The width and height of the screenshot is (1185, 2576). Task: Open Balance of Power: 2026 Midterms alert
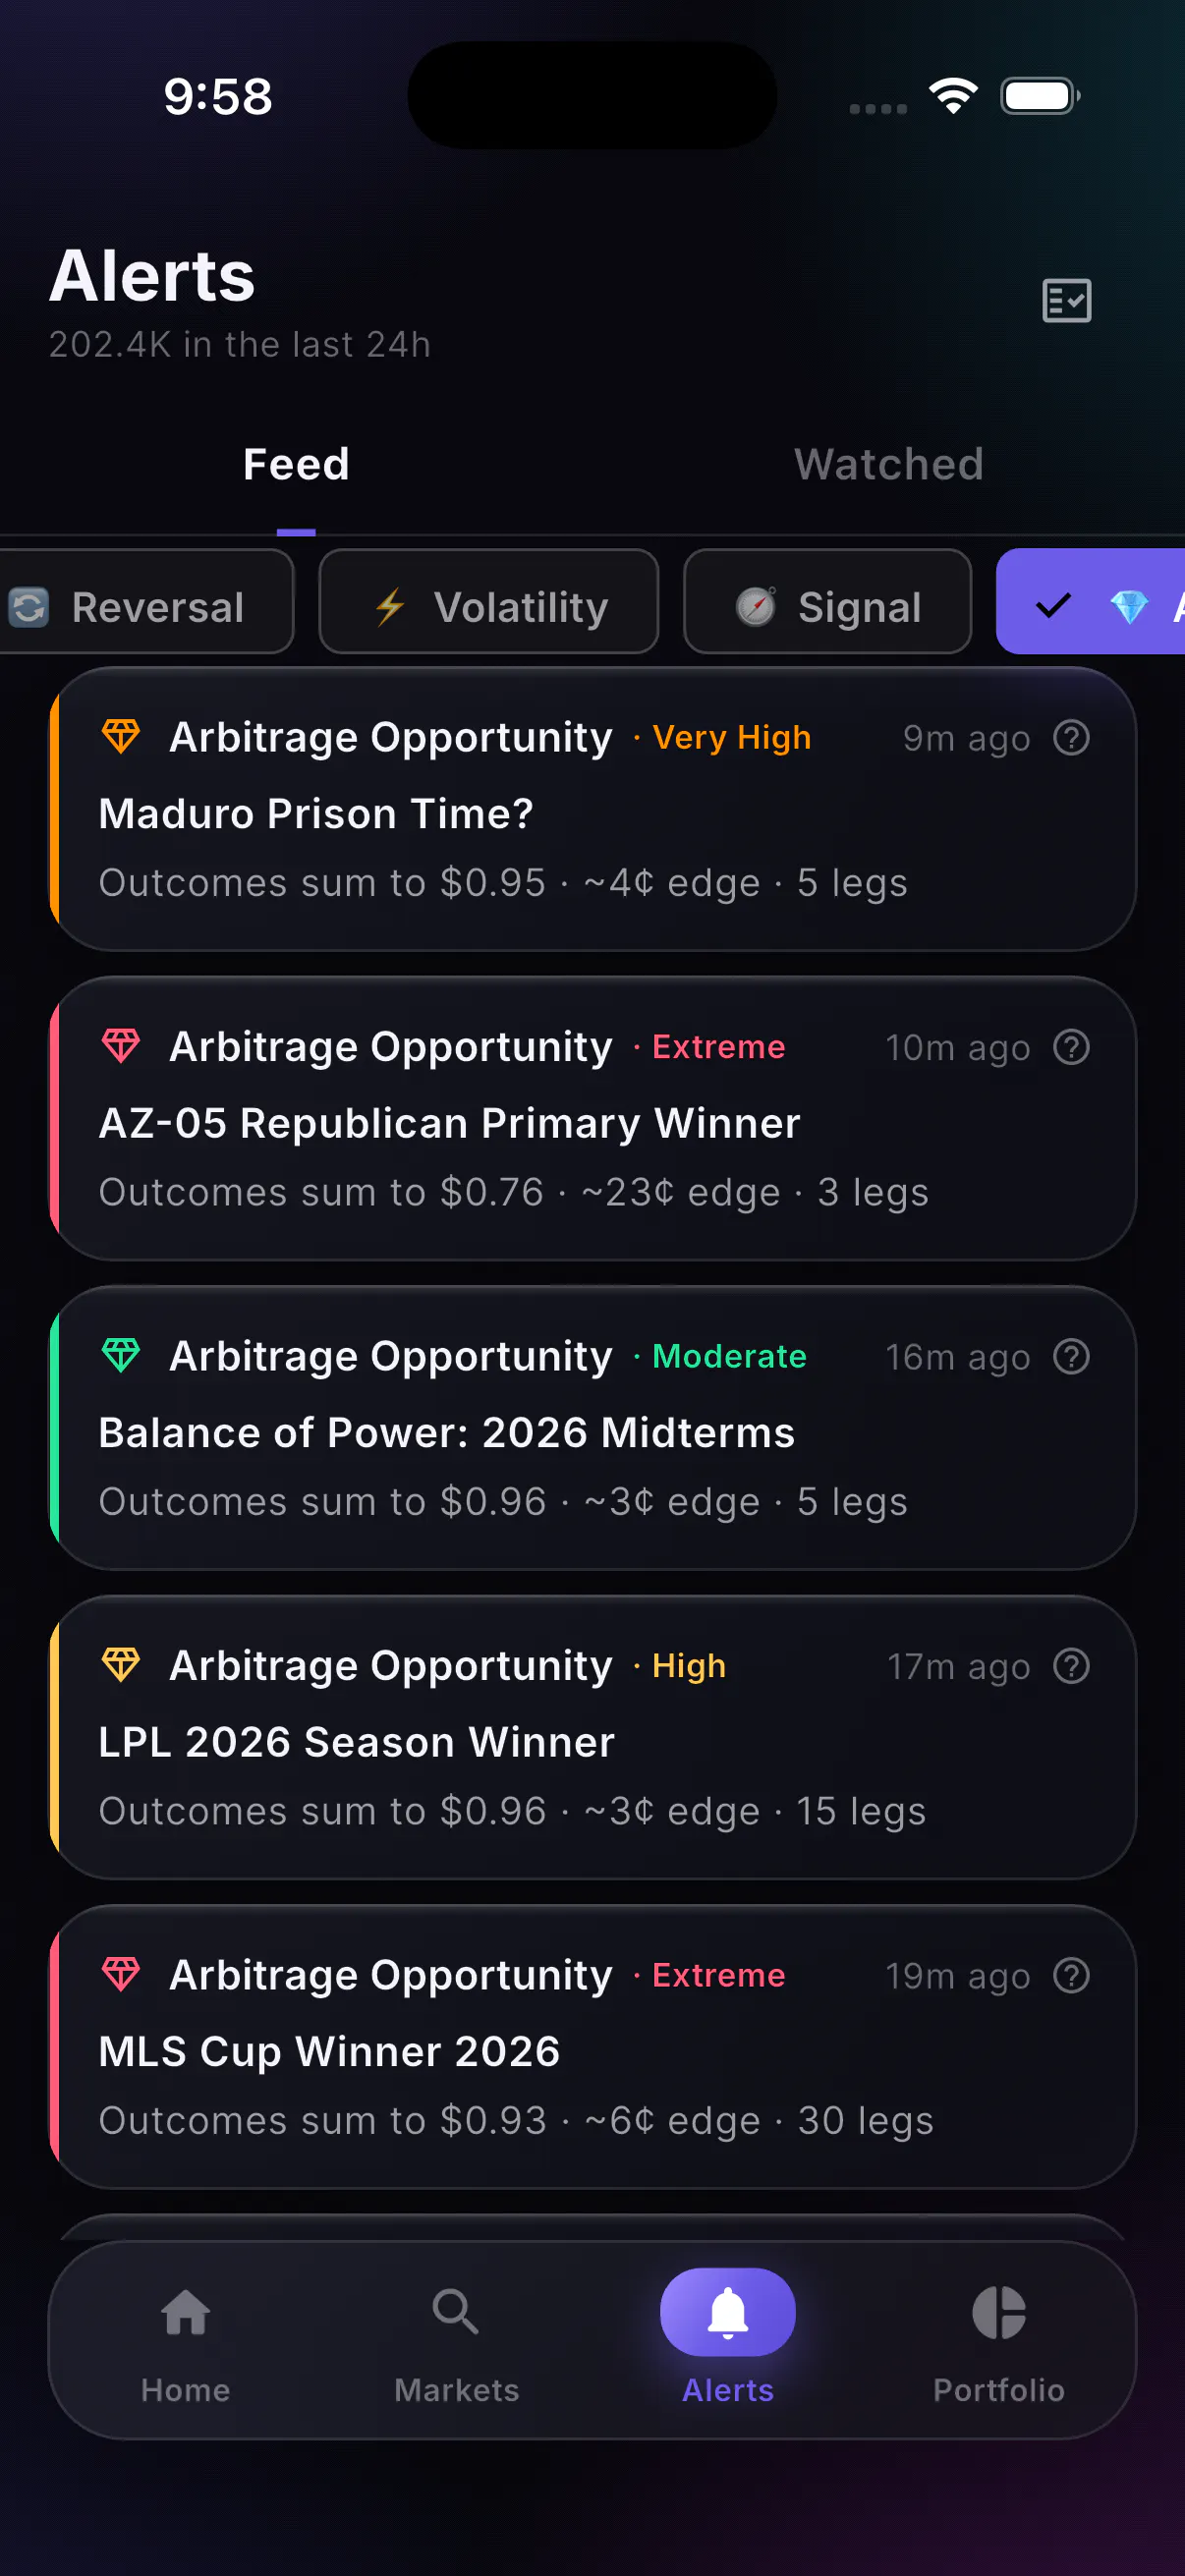(593, 1428)
